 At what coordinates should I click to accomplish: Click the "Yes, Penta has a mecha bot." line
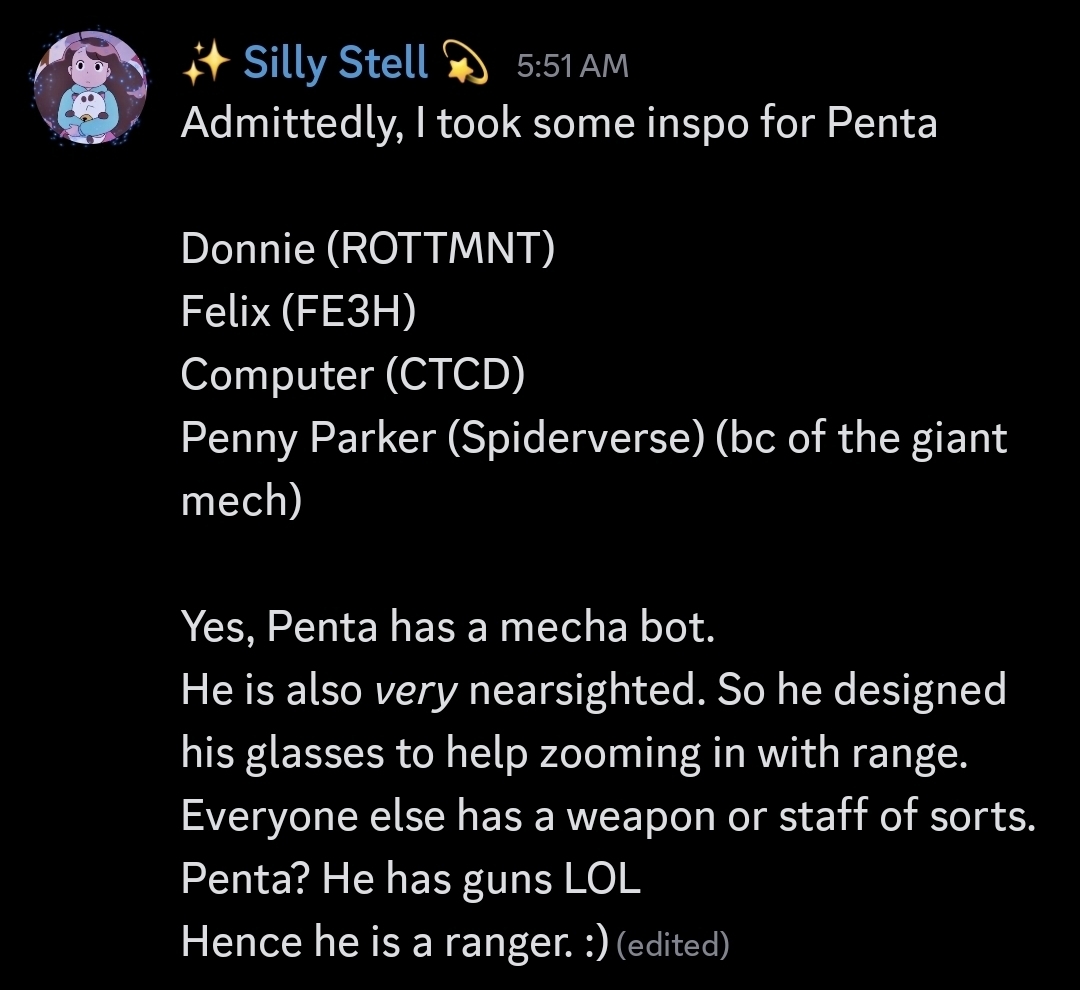point(448,628)
